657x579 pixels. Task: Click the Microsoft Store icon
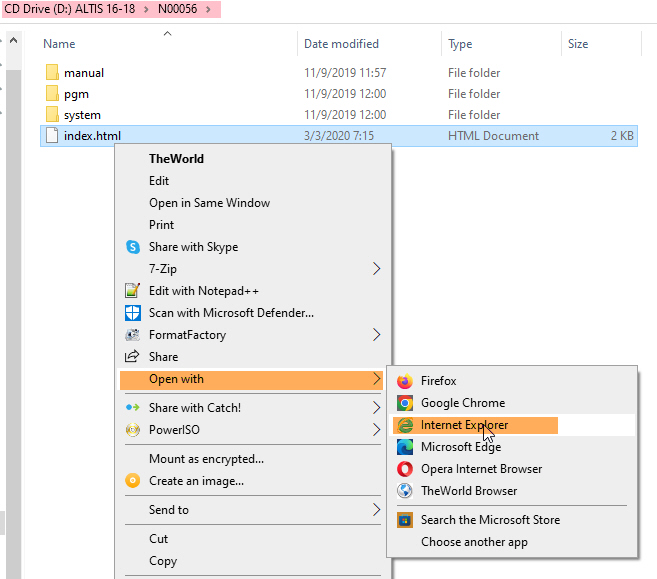(x=405, y=520)
